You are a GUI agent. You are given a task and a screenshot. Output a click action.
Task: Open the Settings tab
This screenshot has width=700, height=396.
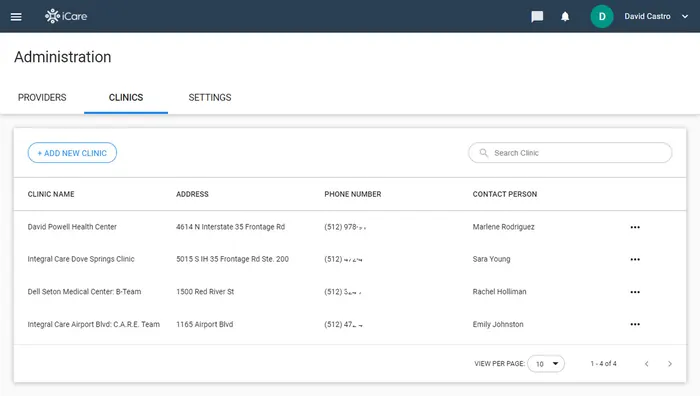[x=210, y=97]
